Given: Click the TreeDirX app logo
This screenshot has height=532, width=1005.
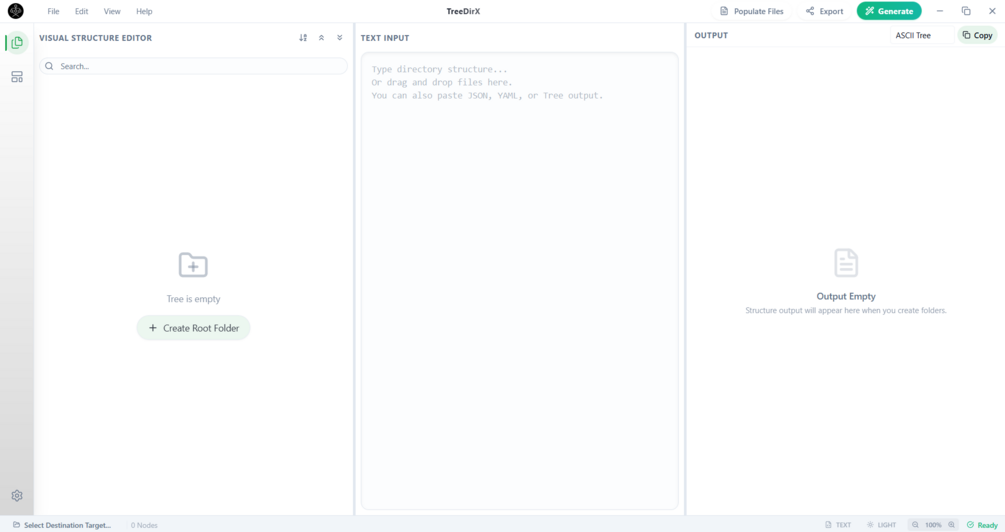Looking at the screenshot, I should pyautogui.click(x=15, y=11).
